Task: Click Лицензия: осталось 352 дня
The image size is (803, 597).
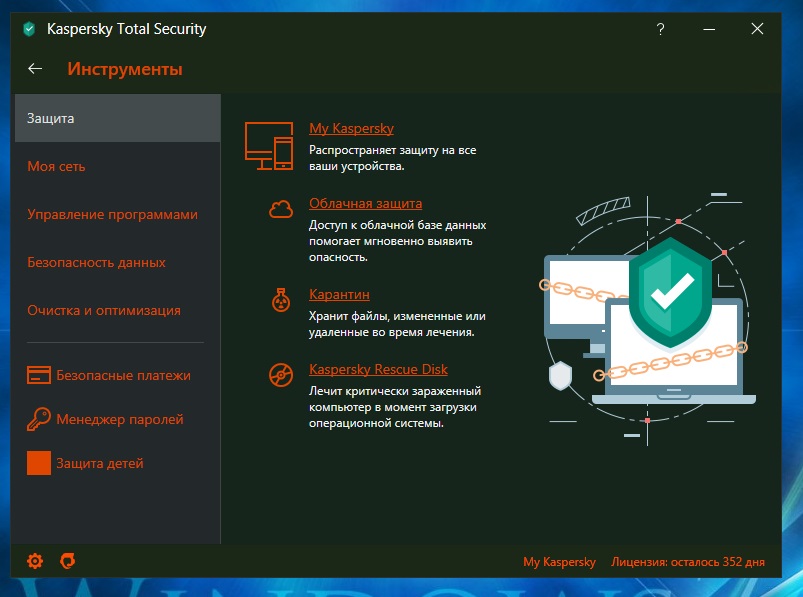Action: (x=688, y=562)
